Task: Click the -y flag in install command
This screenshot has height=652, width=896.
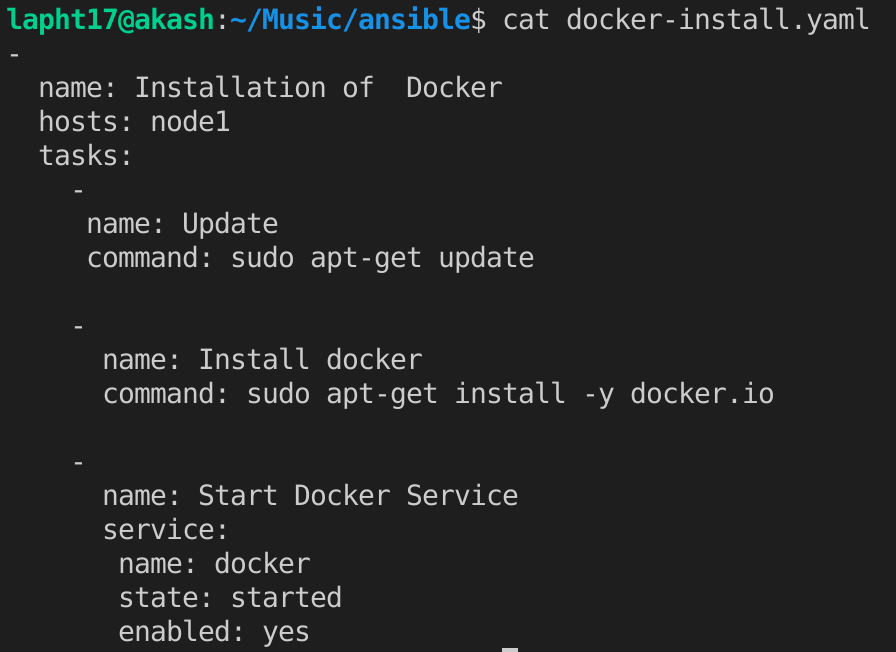Action: coord(599,395)
